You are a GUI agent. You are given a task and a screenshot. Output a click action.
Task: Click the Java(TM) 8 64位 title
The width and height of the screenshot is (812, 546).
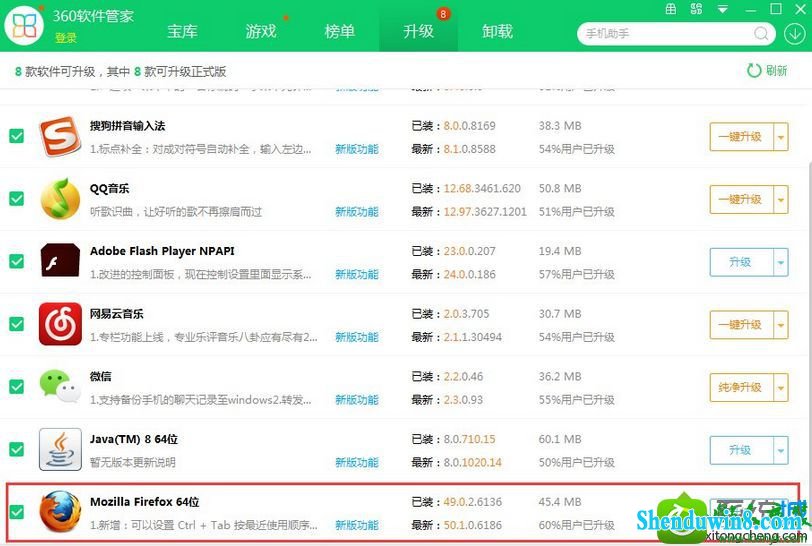pyautogui.click(x=134, y=439)
